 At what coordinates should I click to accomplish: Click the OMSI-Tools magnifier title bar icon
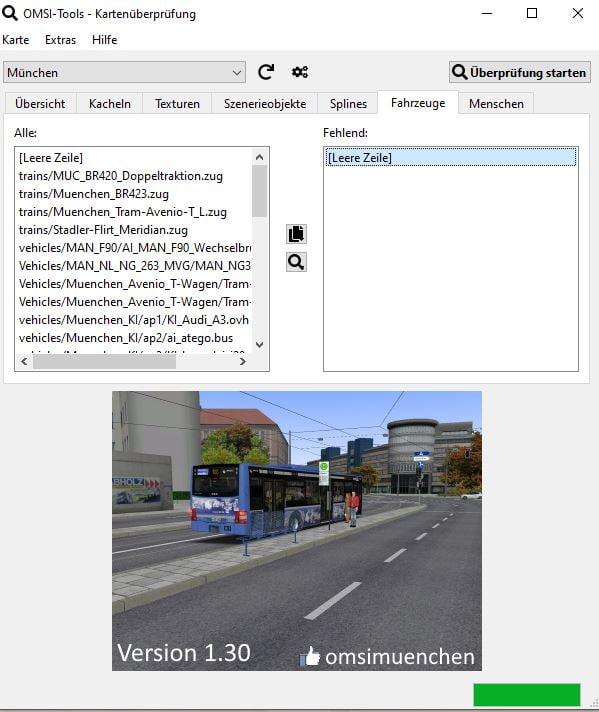pyautogui.click(x=10, y=13)
